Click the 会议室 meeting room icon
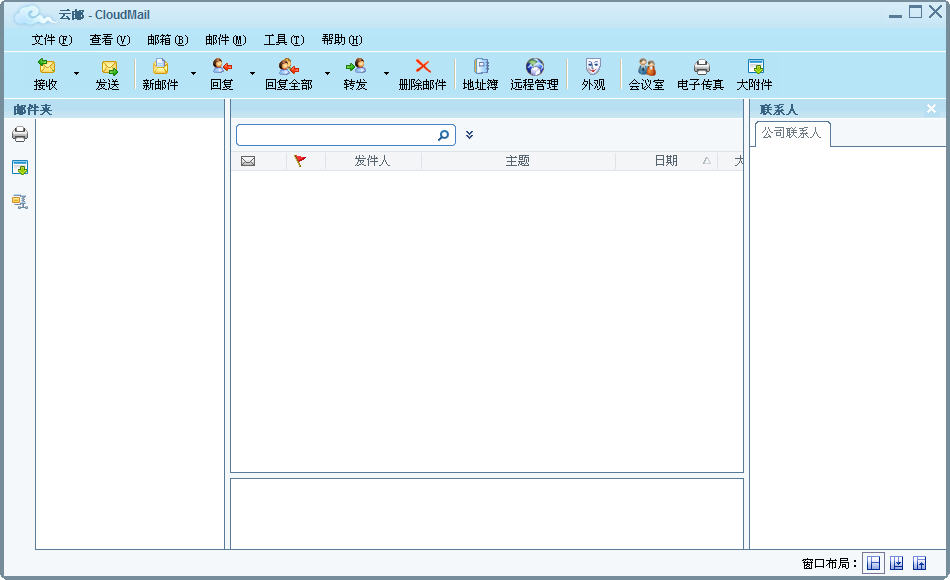The width and height of the screenshot is (950, 580). click(x=645, y=72)
